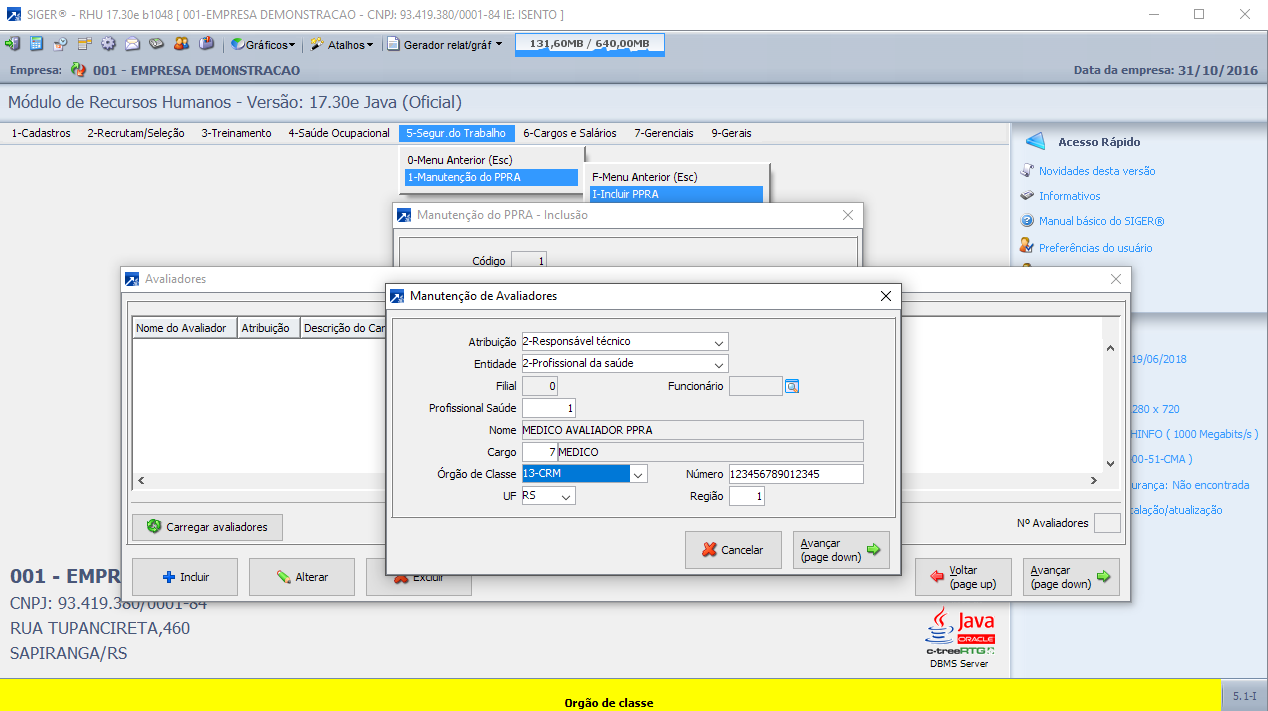
Task: Click the Nº Avaliadores field
Action: 1107,523
